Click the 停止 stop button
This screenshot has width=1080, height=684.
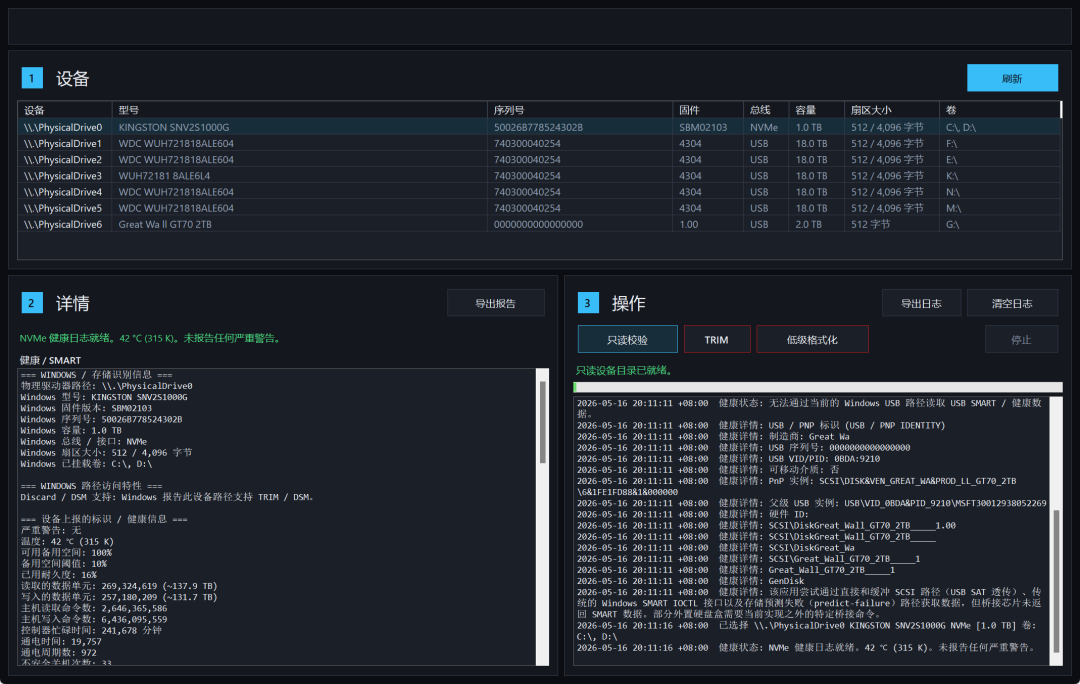[1021, 340]
